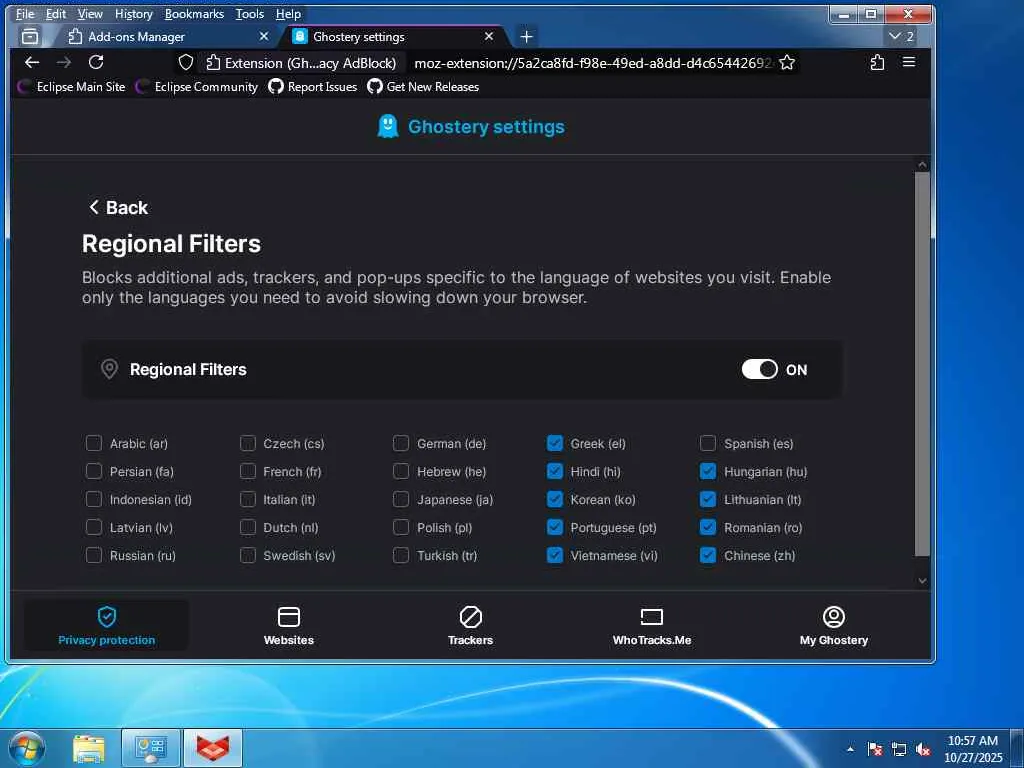Open the File menu
1024x768 pixels.
[x=25, y=14]
